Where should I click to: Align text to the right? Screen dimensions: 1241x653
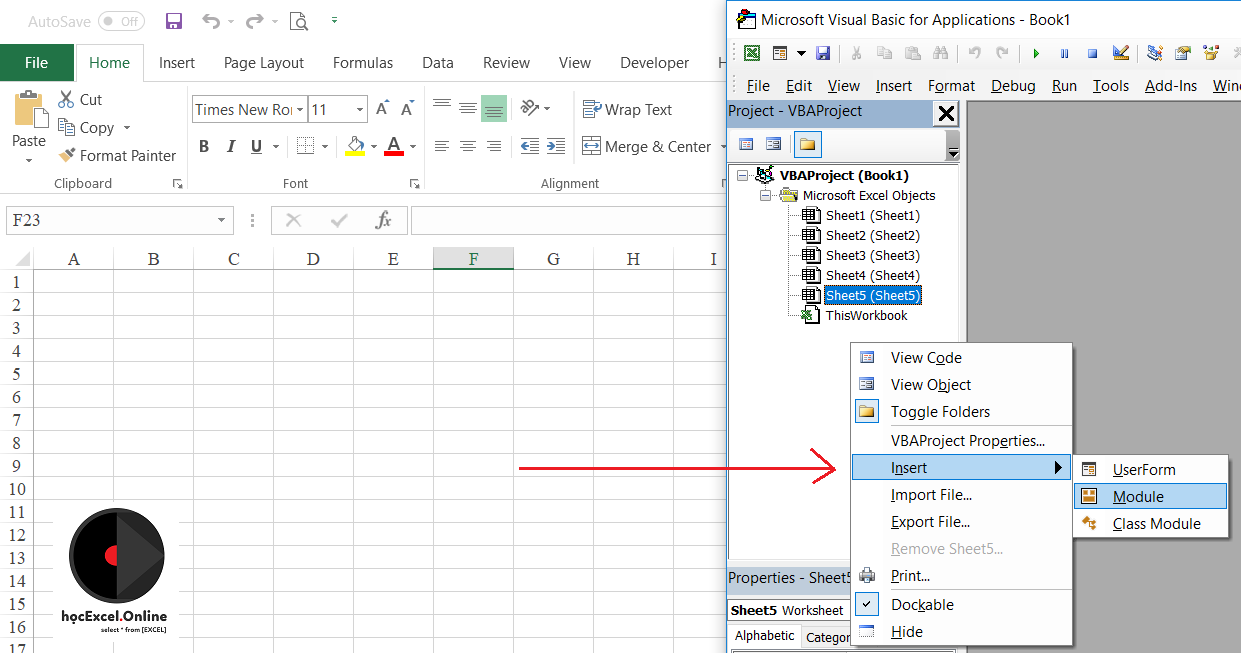tap(494, 146)
